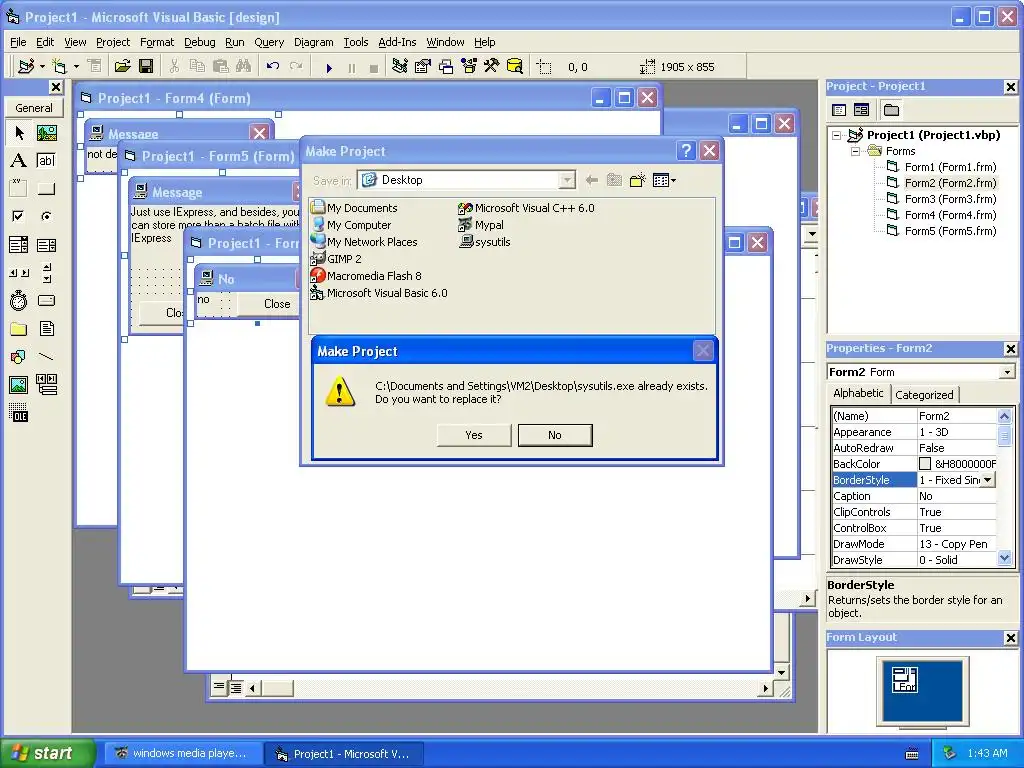Open Properties Window from the toolbar
Screen dimensions: 1024x768
[x=423, y=67]
